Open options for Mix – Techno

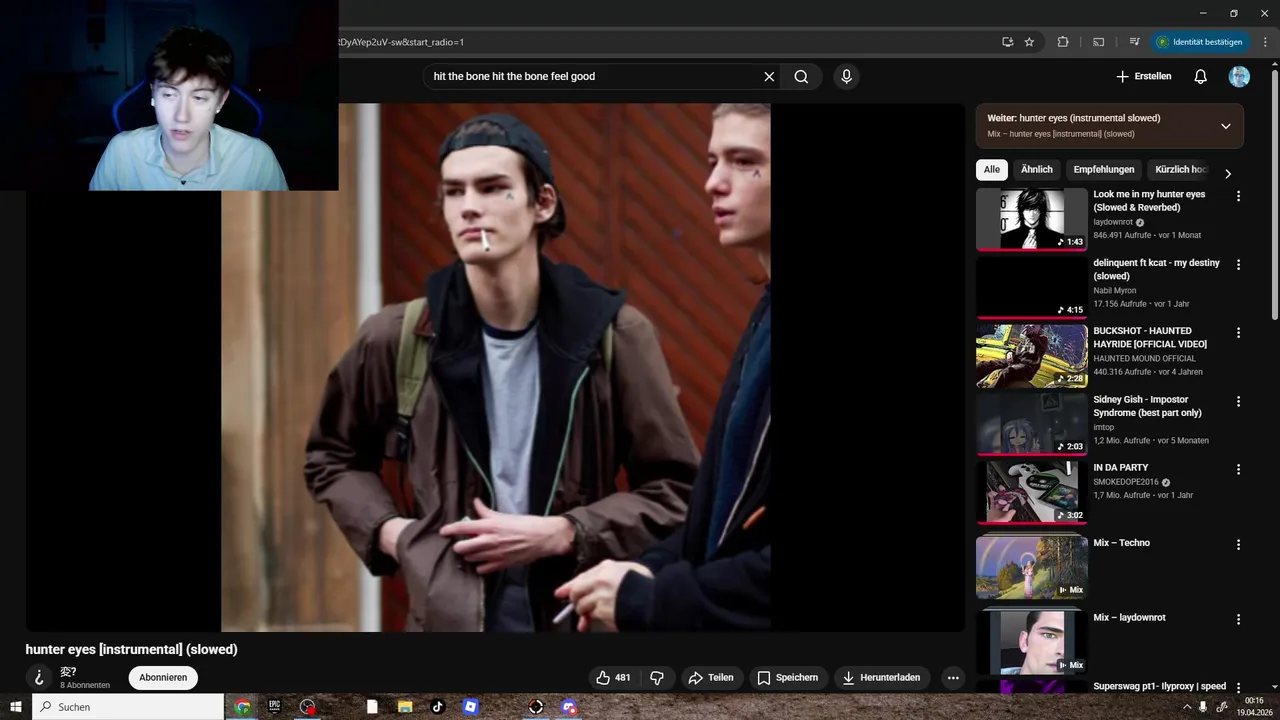(x=1238, y=545)
